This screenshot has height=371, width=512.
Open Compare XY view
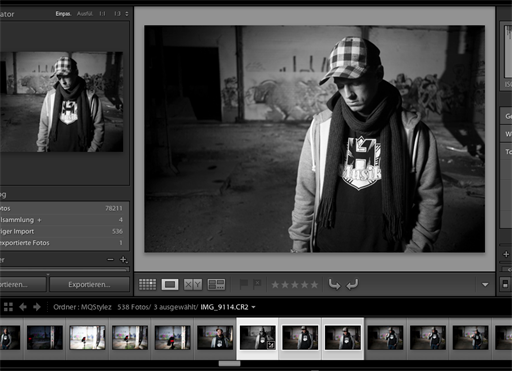(193, 285)
